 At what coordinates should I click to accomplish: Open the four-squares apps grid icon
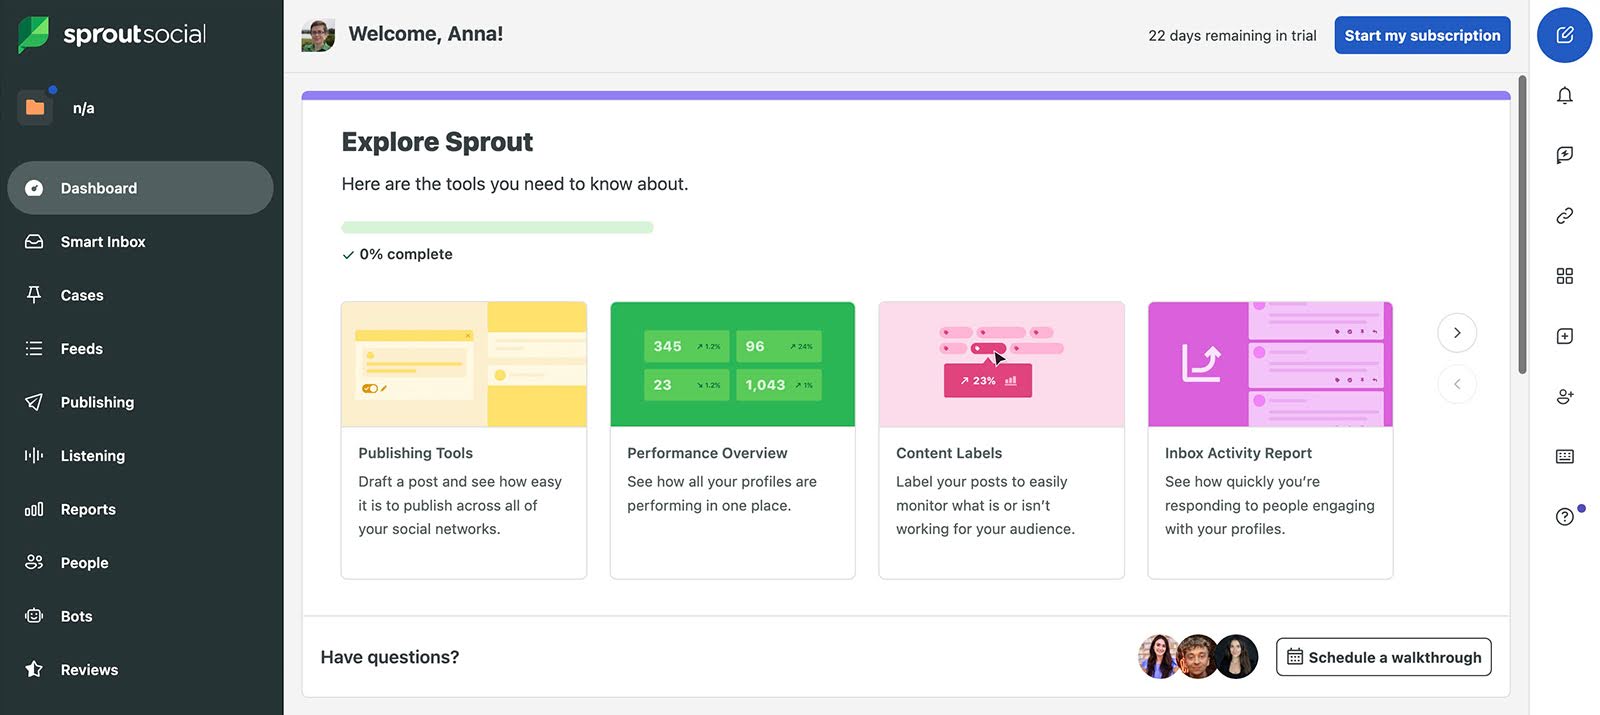[x=1565, y=276]
